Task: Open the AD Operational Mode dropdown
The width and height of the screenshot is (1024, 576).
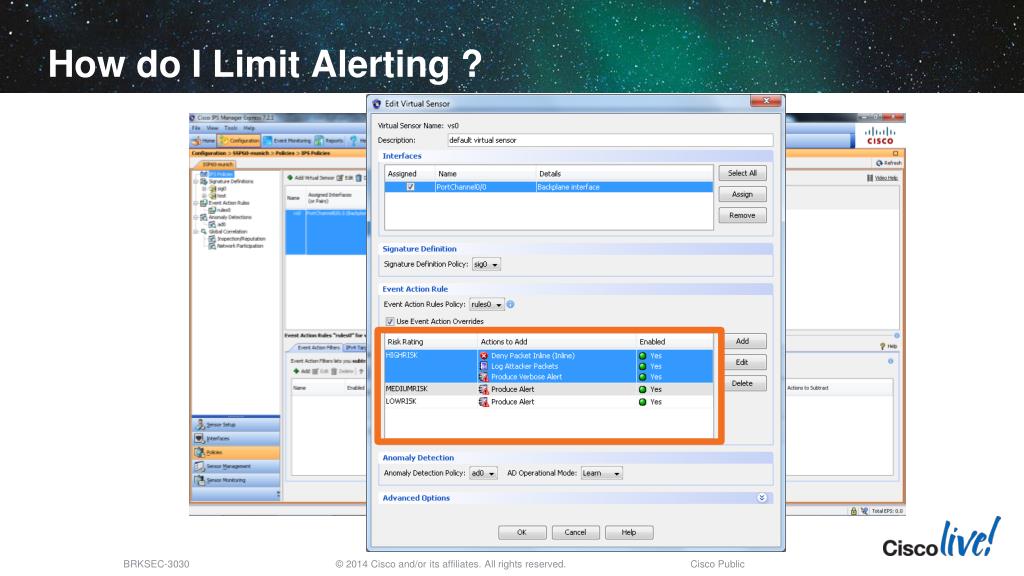Action: tap(602, 473)
